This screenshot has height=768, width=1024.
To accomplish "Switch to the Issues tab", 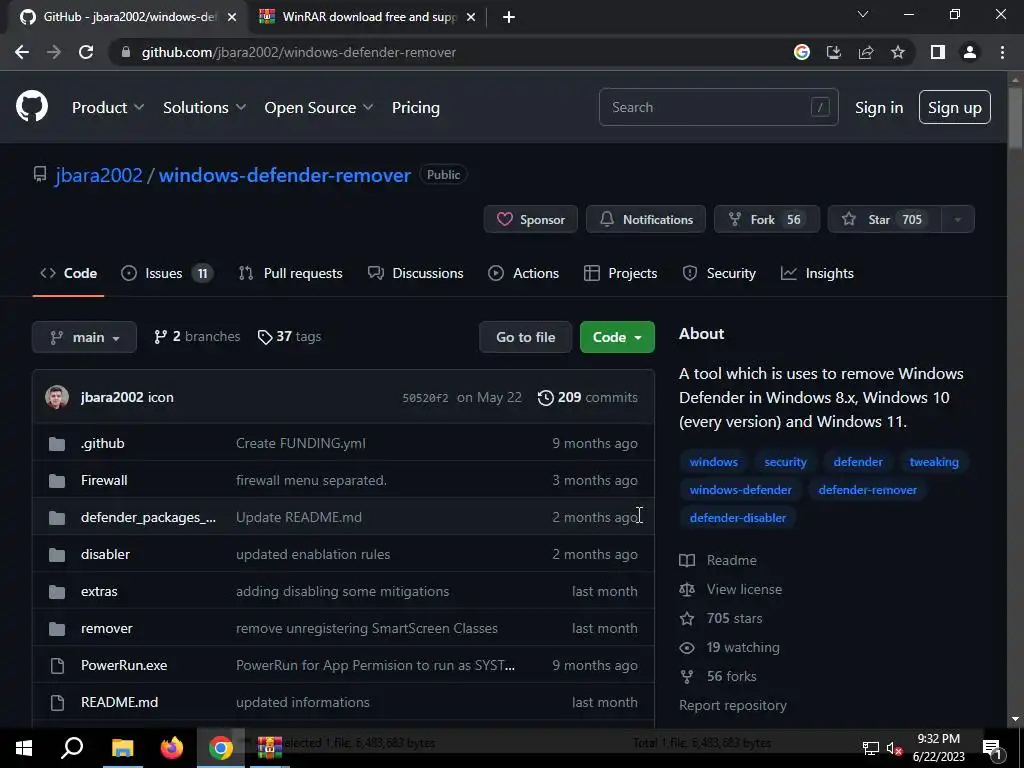I will point(167,274).
